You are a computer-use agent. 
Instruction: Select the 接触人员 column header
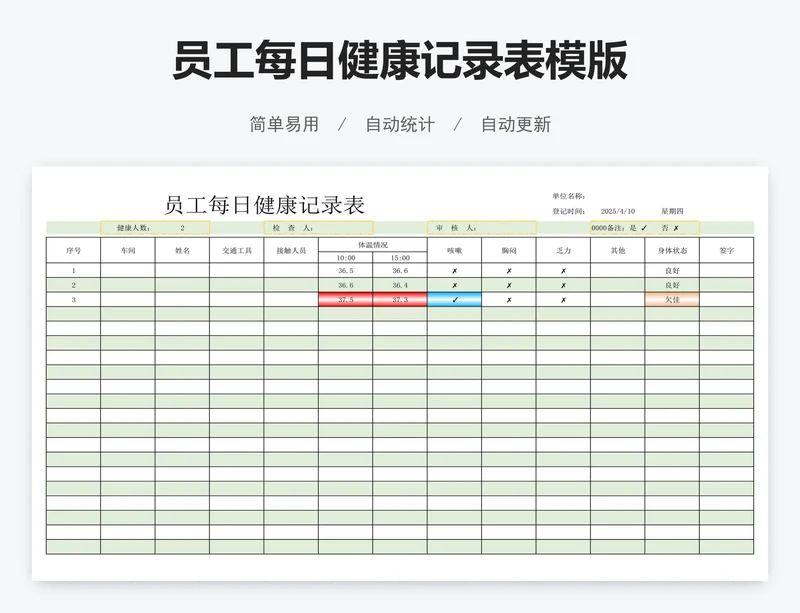click(291, 250)
